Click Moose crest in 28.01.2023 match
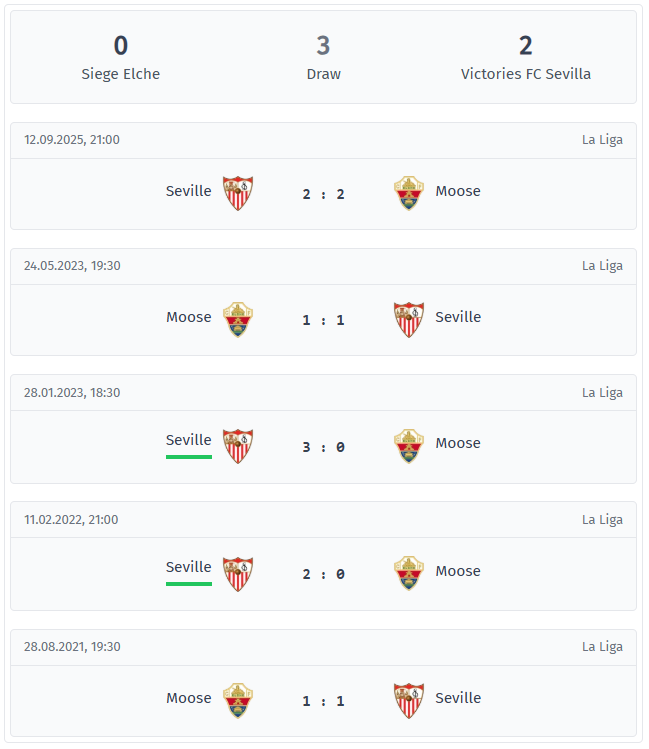 pos(409,446)
